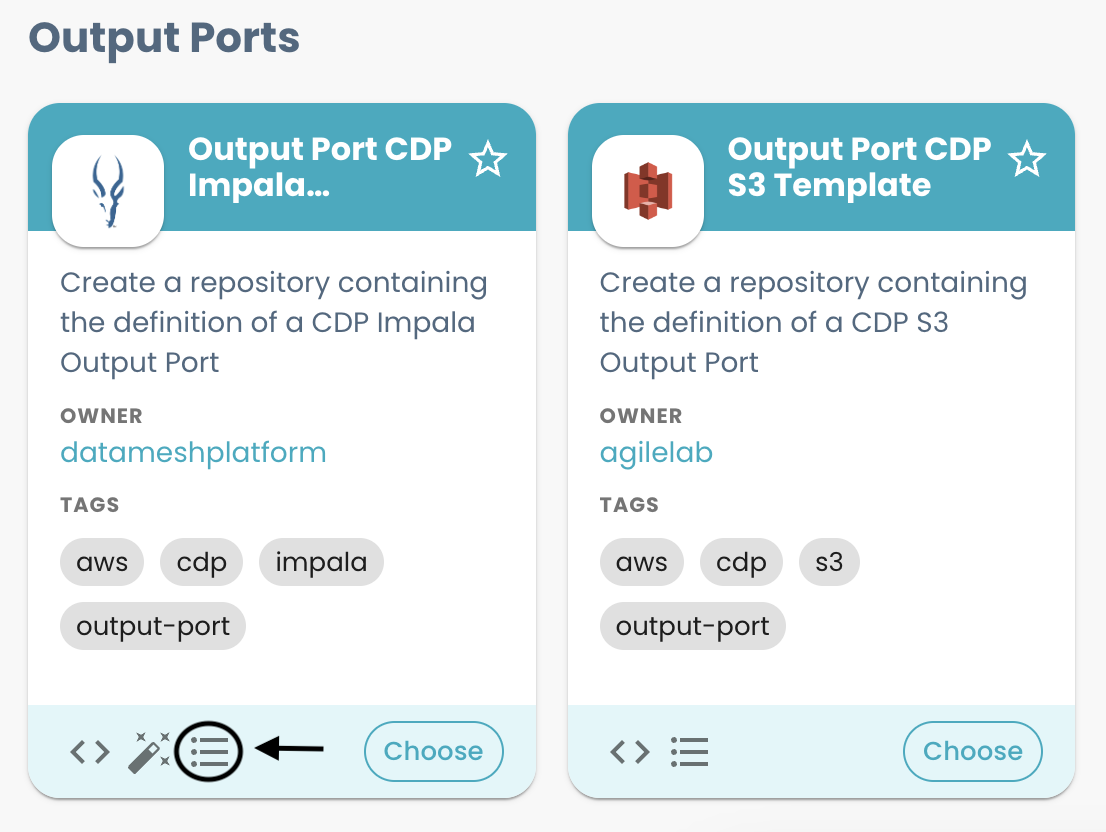
Task: Click the red S3 bucket logo
Action: pos(647,191)
